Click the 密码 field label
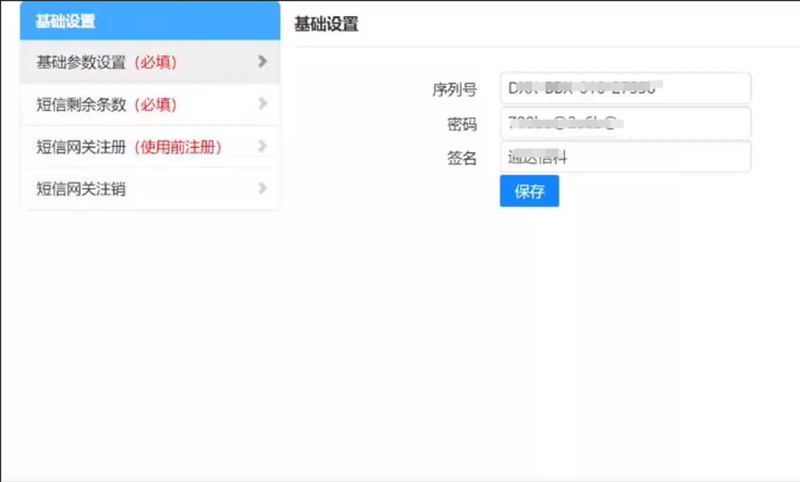The height and width of the screenshot is (482, 800). coord(462,124)
